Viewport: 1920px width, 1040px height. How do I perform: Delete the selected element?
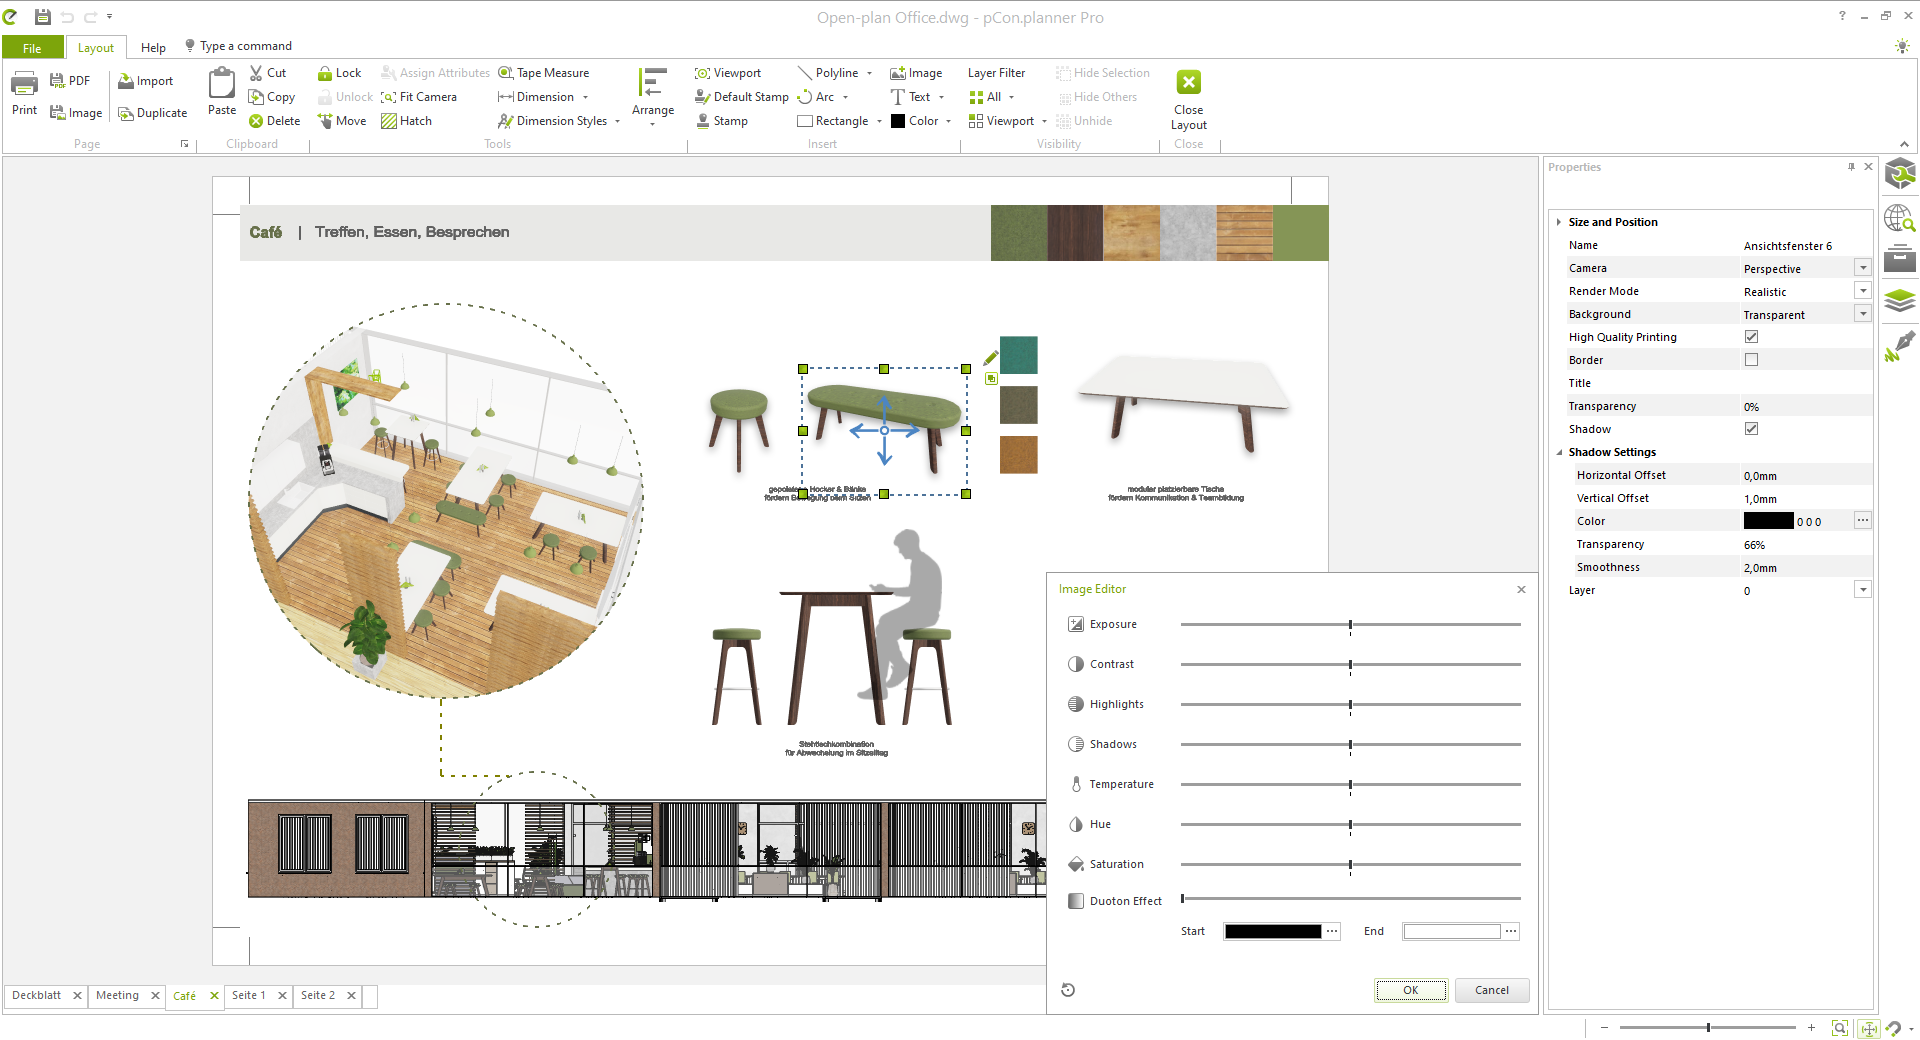point(275,121)
